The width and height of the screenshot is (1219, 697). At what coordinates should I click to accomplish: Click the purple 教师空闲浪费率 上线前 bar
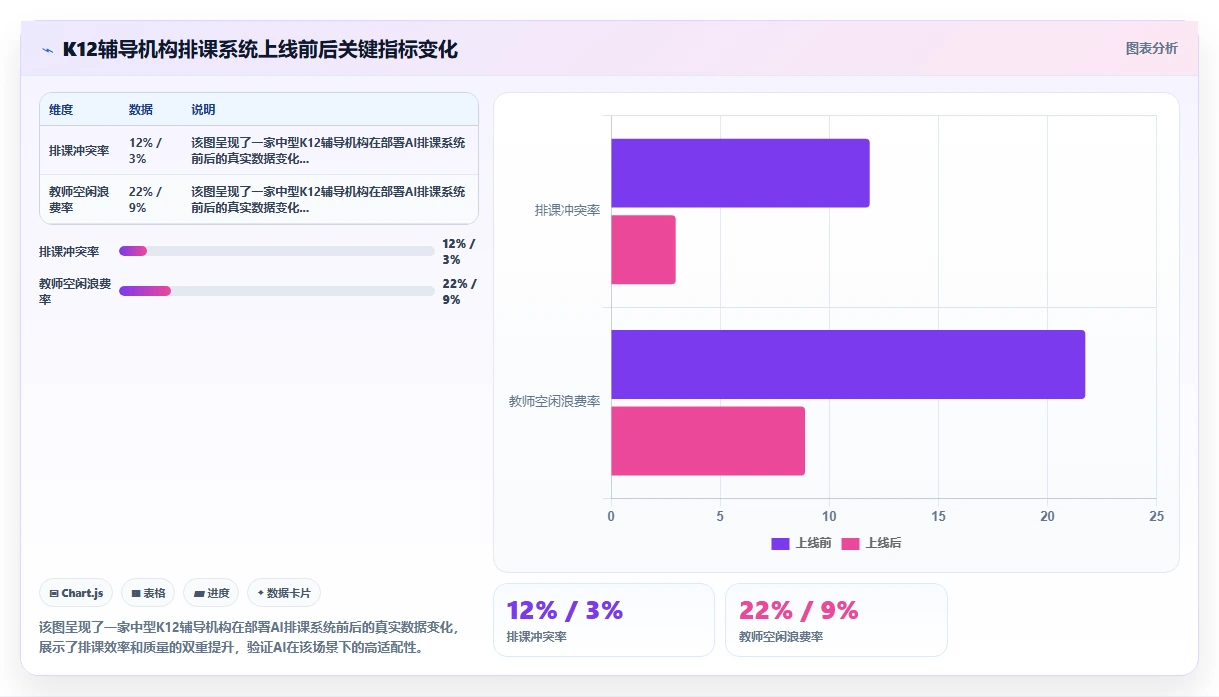pos(848,364)
